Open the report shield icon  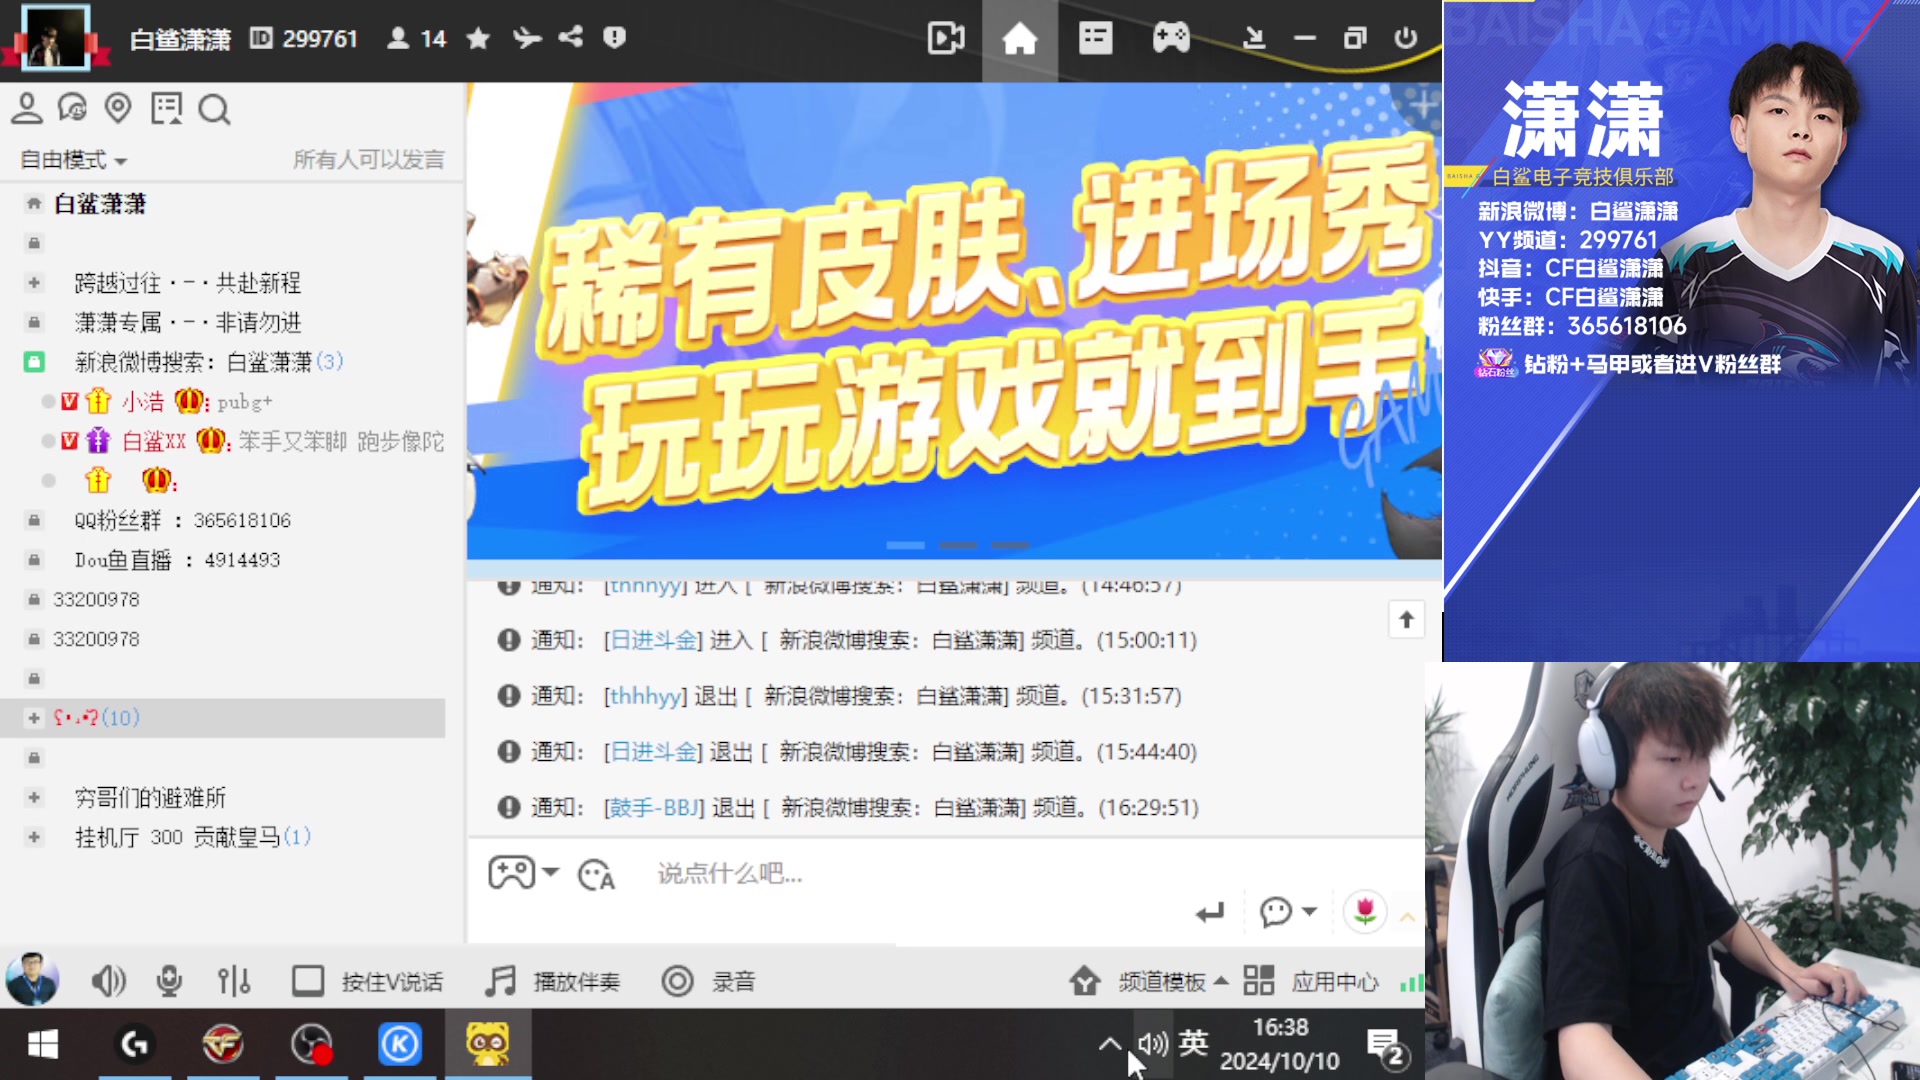614,38
